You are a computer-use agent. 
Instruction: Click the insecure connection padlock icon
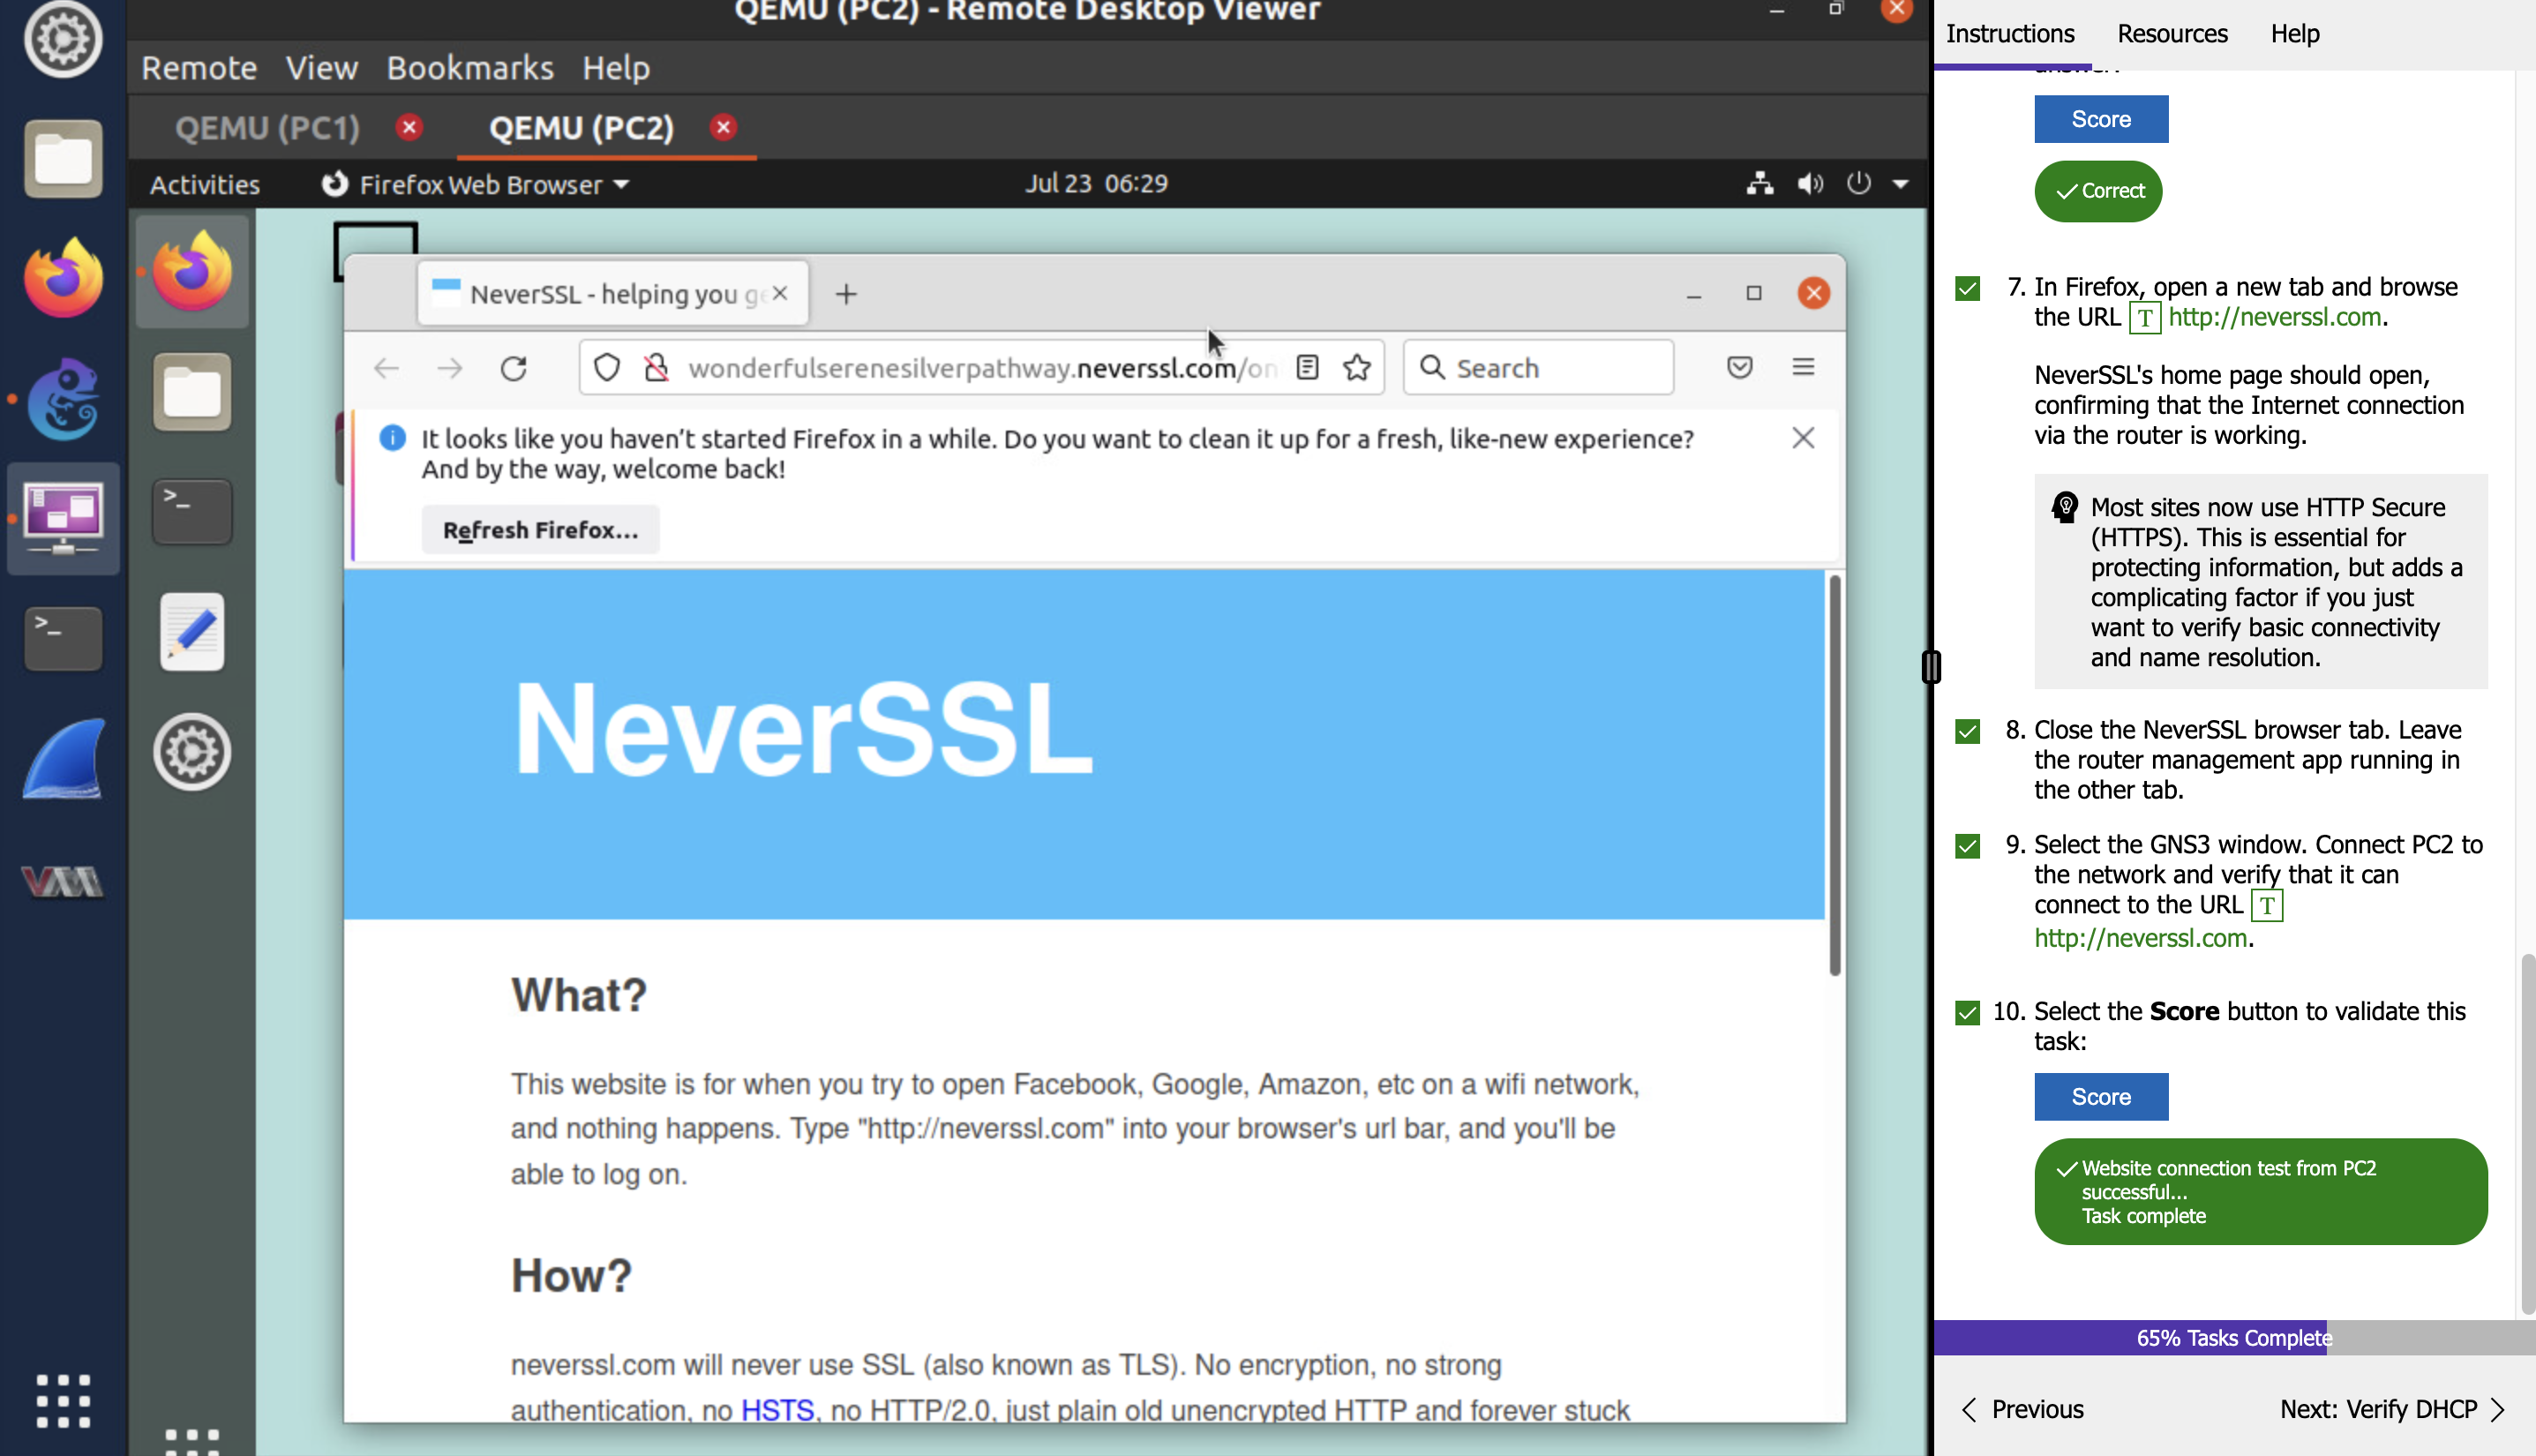click(656, 368)
